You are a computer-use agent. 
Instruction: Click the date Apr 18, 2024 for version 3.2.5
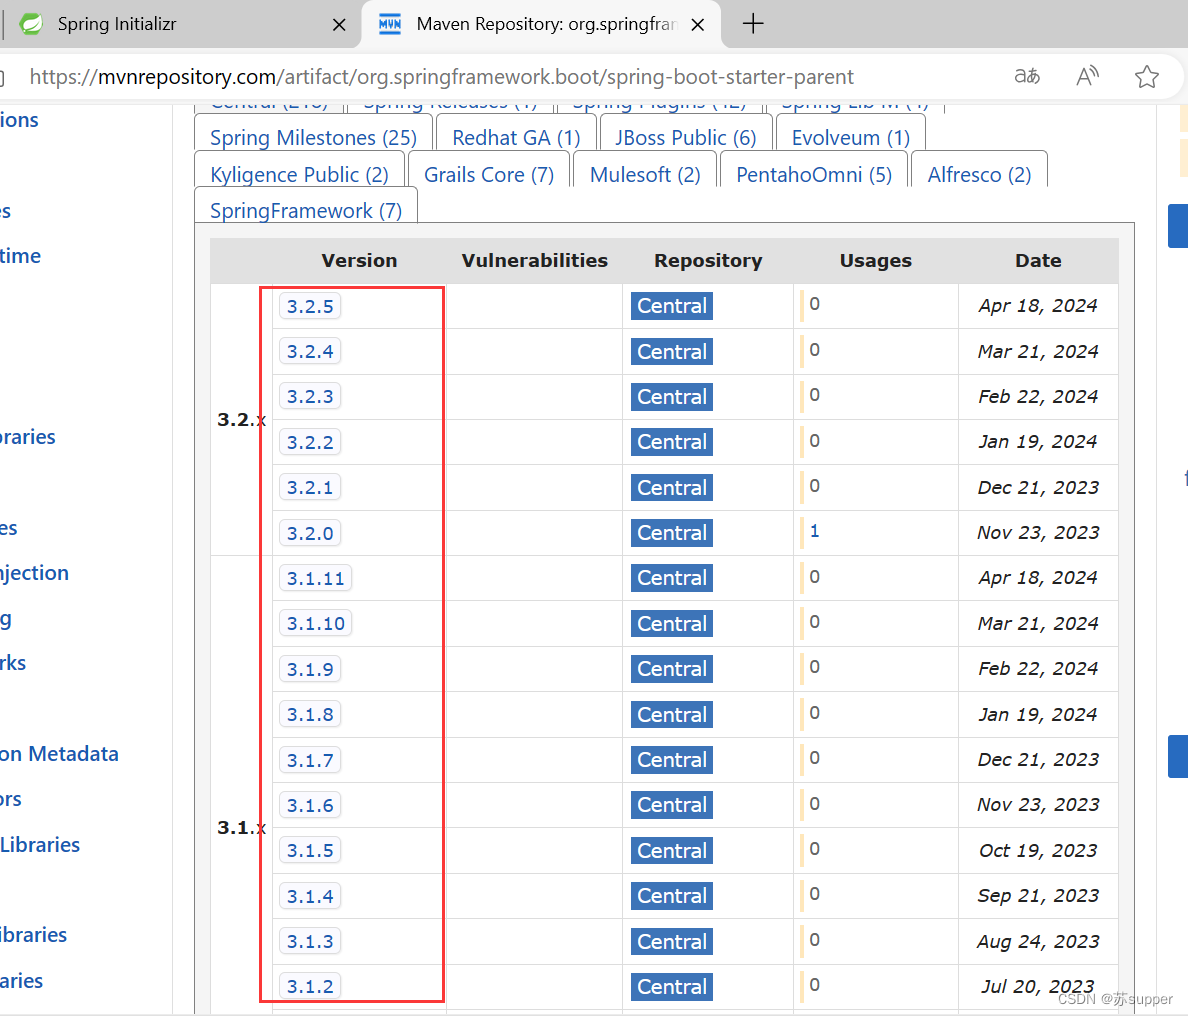[x=1037, y=305]
